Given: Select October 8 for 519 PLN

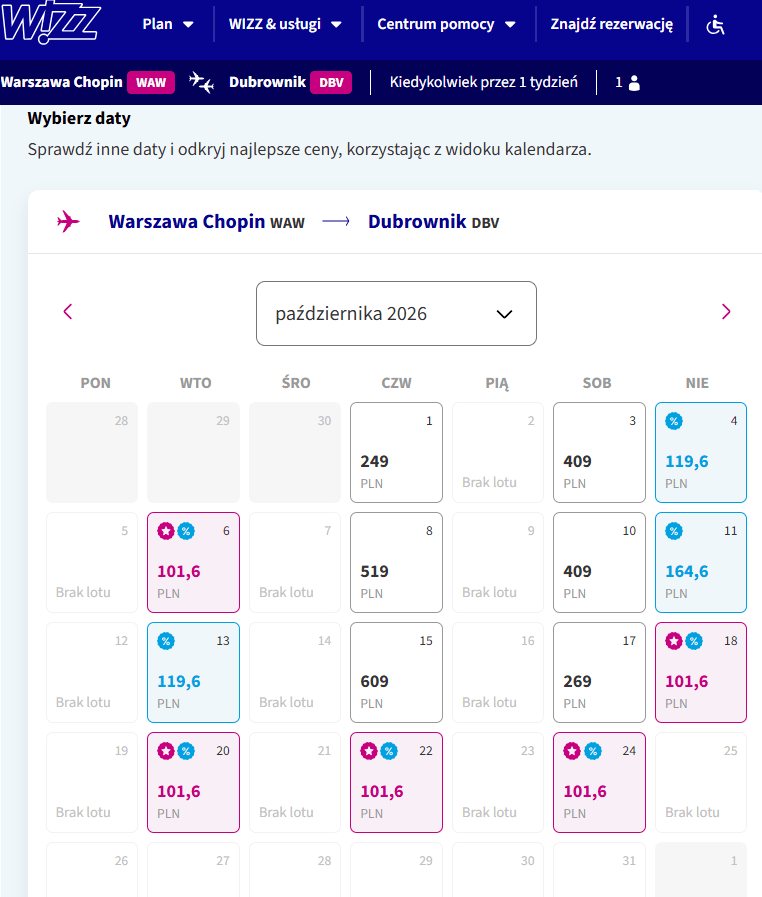Looking at the screenshot, I should pos(396,562).
